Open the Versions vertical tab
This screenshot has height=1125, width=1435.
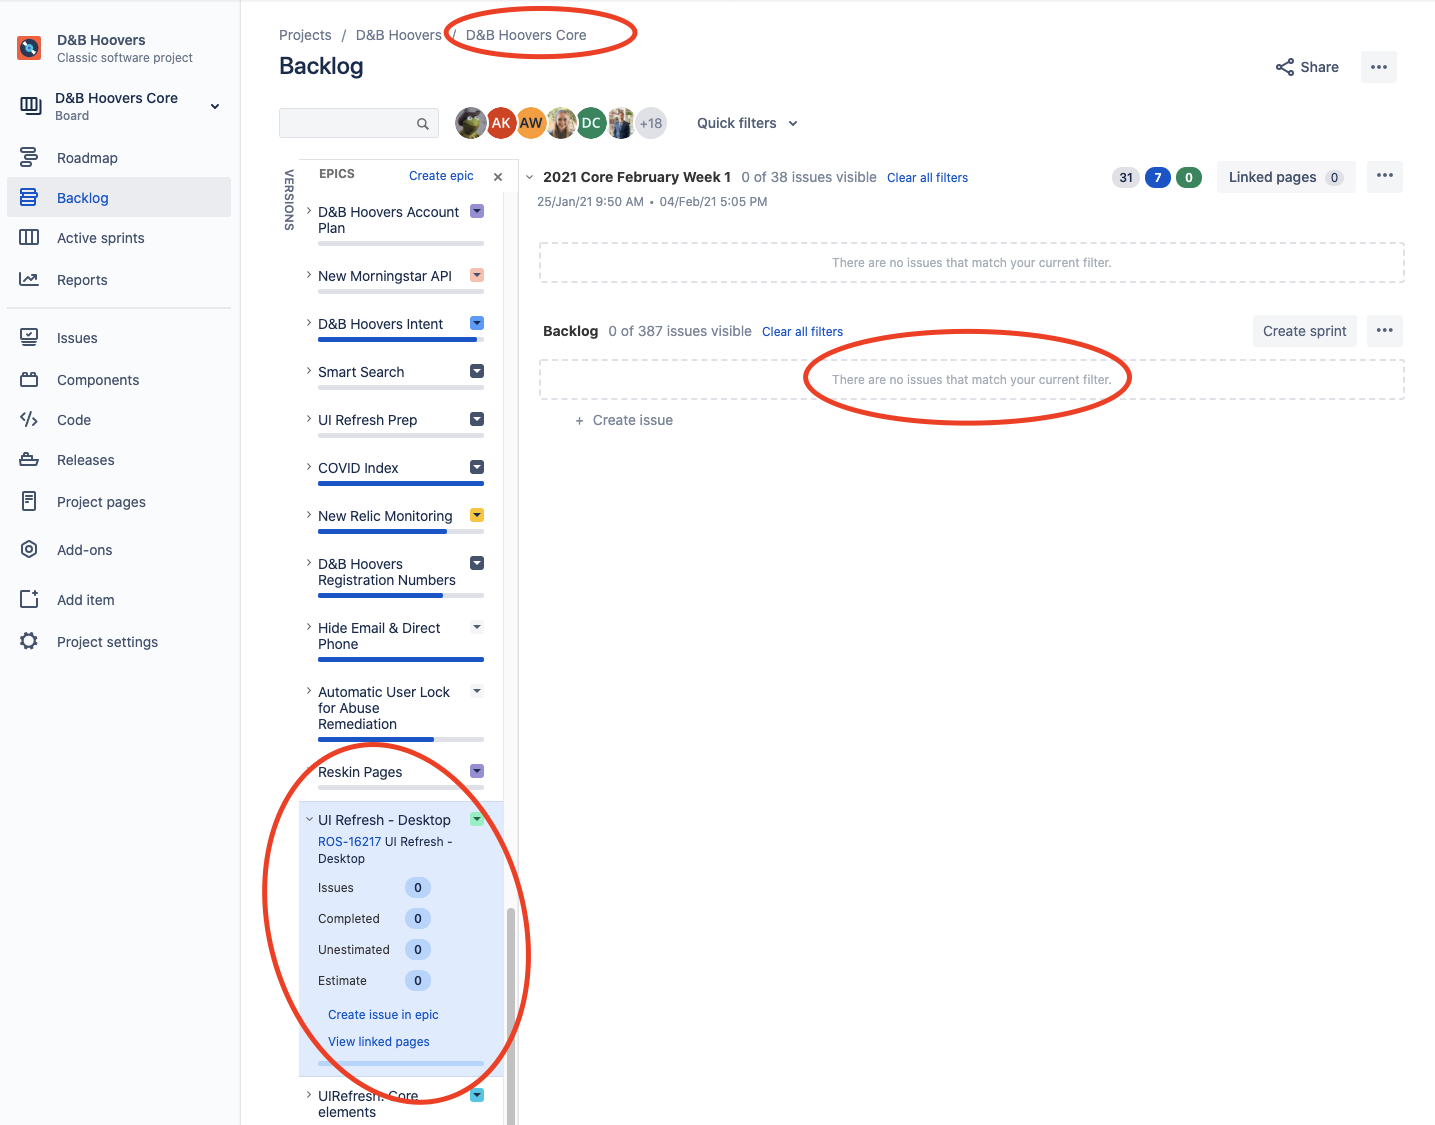tap(289, 199)
